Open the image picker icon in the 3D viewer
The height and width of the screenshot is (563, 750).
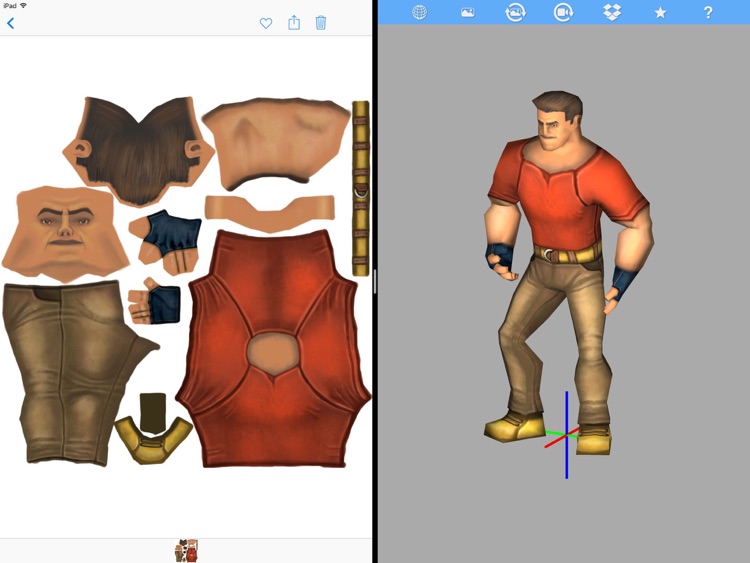click(x=467, y=13)
